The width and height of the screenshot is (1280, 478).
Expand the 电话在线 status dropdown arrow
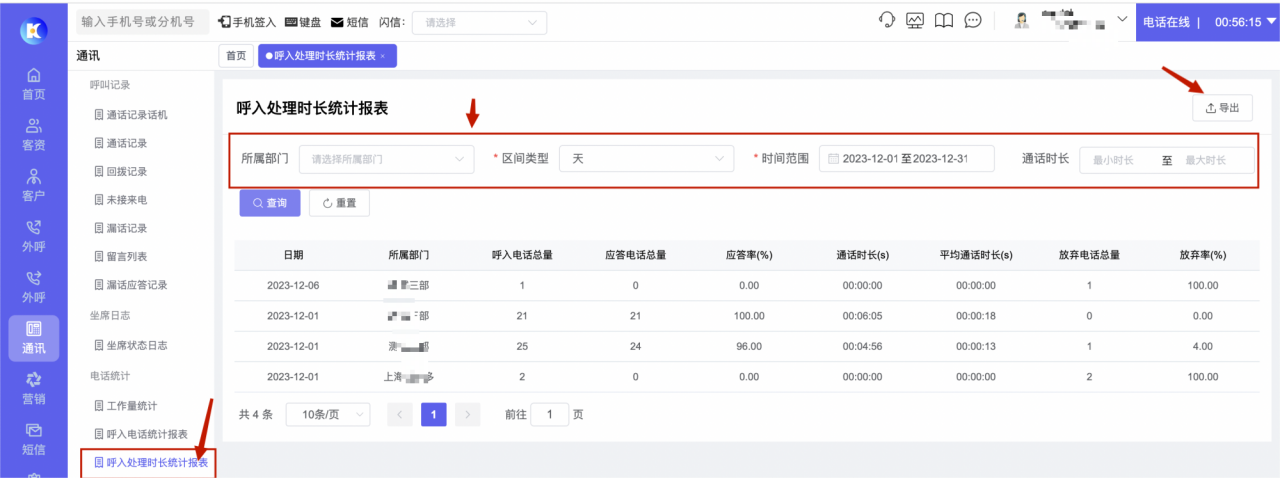click(1271, 22)
